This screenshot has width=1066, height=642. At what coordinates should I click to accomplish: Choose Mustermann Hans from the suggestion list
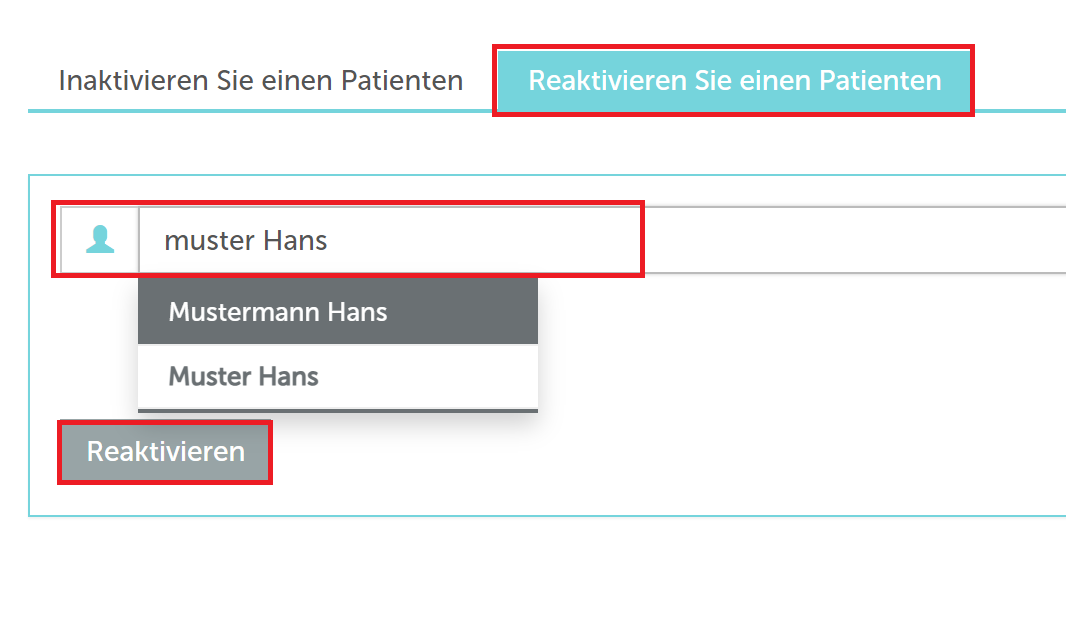(338, 311)
